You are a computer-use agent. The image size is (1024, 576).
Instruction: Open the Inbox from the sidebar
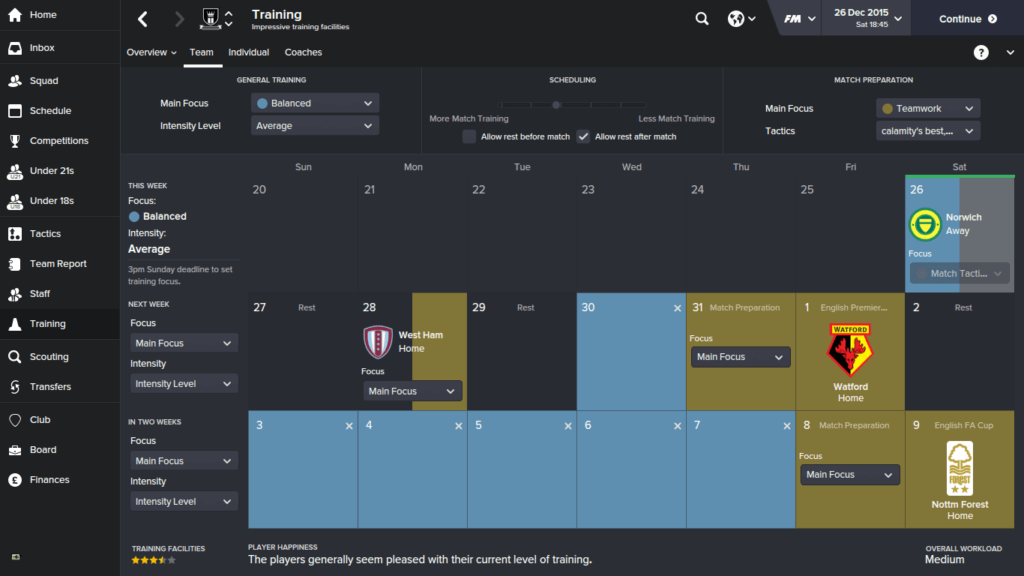45,47
